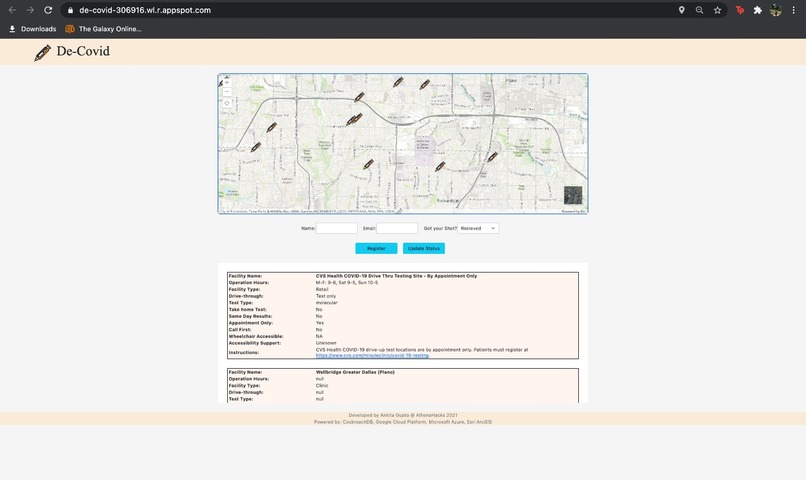806x480 pixels.
Task: View site info via the lock icon
Action: coord(70,10)
